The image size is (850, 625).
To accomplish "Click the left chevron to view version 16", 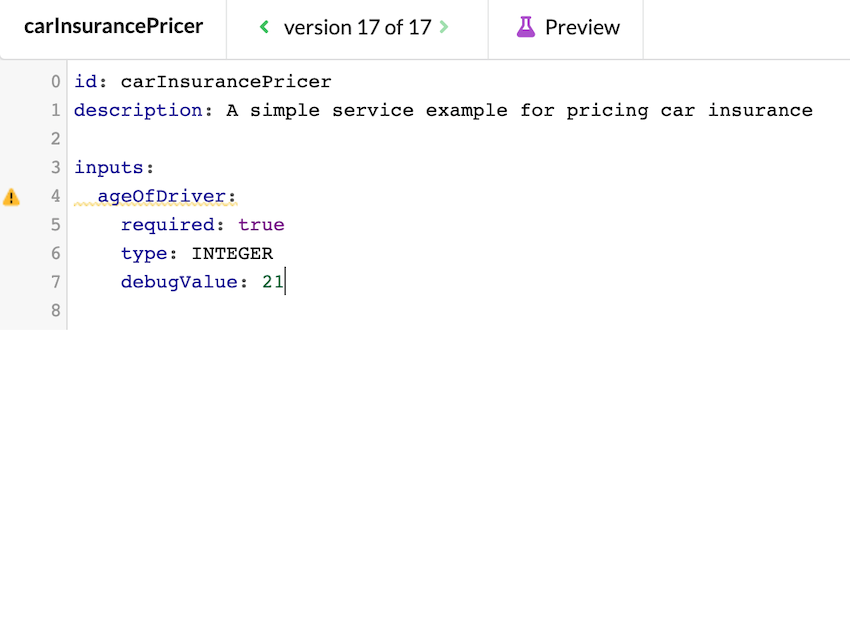I will [x=263, y=28].
